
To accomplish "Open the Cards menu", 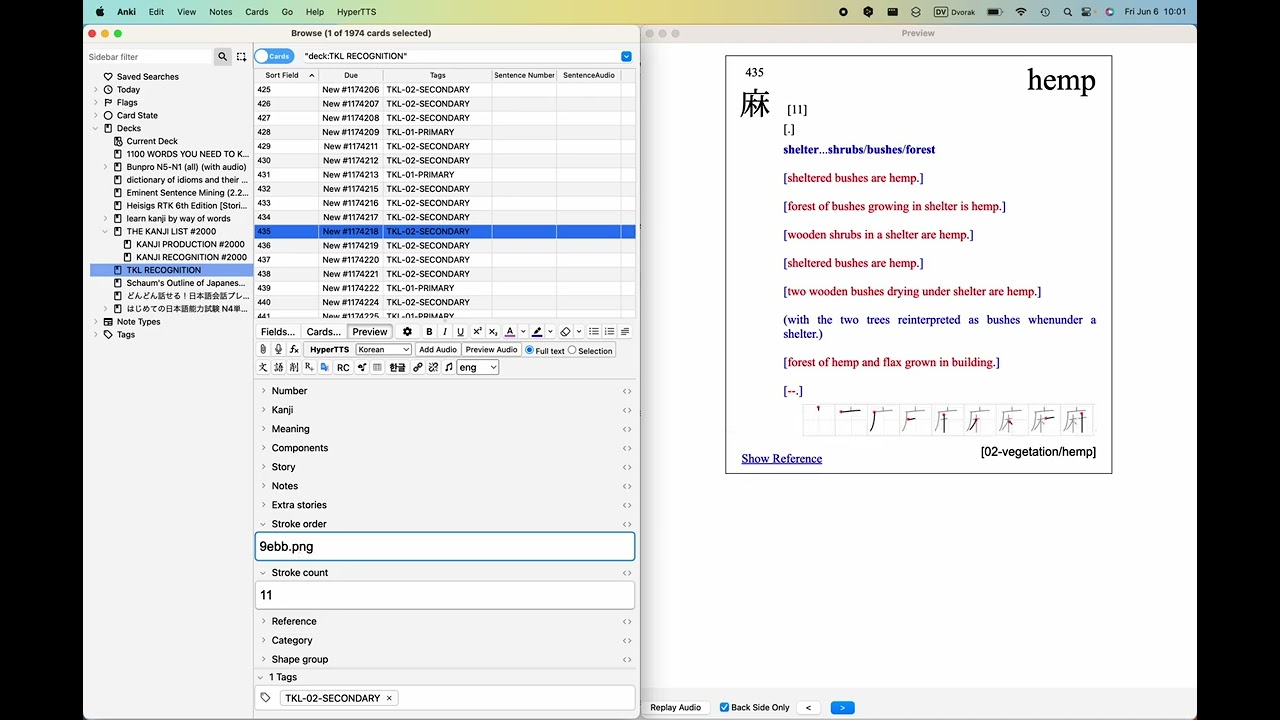I will pyautogui.click(x=257, y=12).
